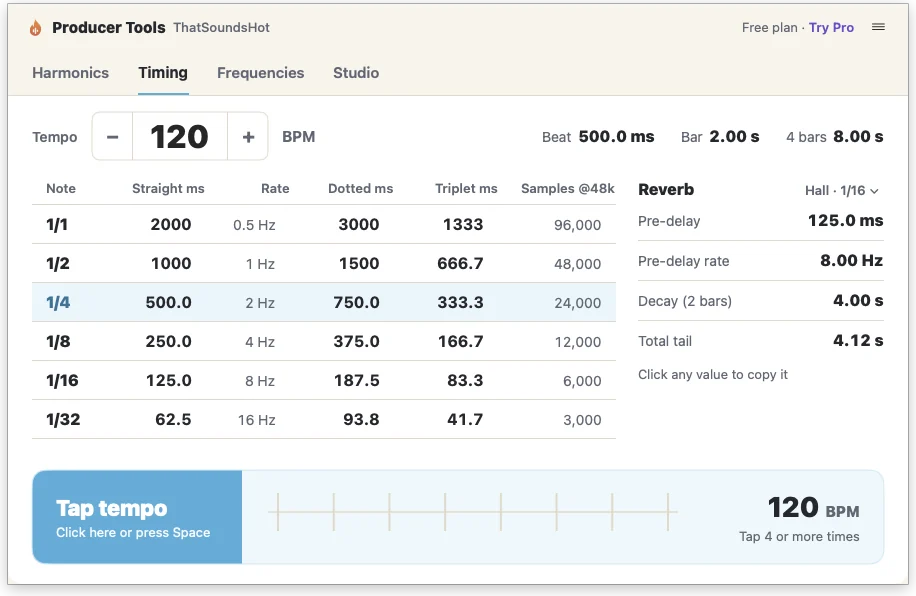Copy the 3,000 samples value
Image resolution: width=916 pixels, height=596 pixels.
582,420
